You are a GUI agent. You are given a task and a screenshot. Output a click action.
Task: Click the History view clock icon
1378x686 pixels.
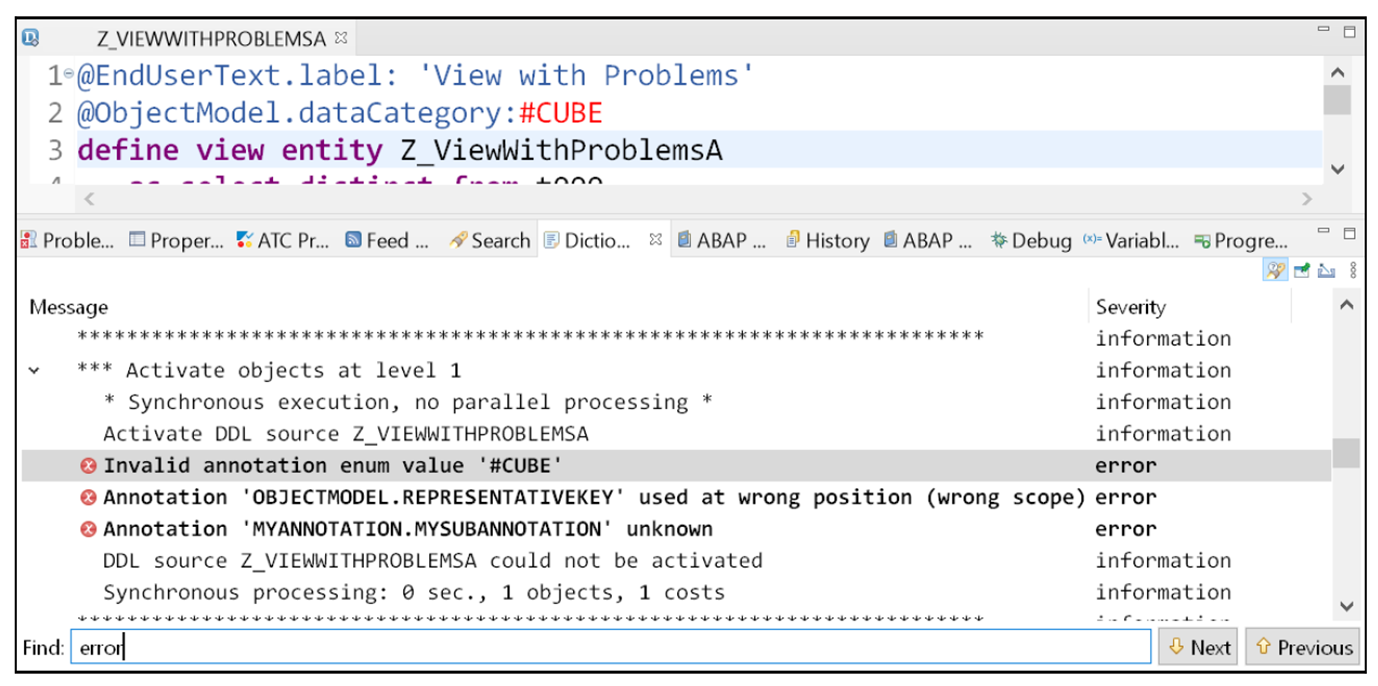coord(791,240)
